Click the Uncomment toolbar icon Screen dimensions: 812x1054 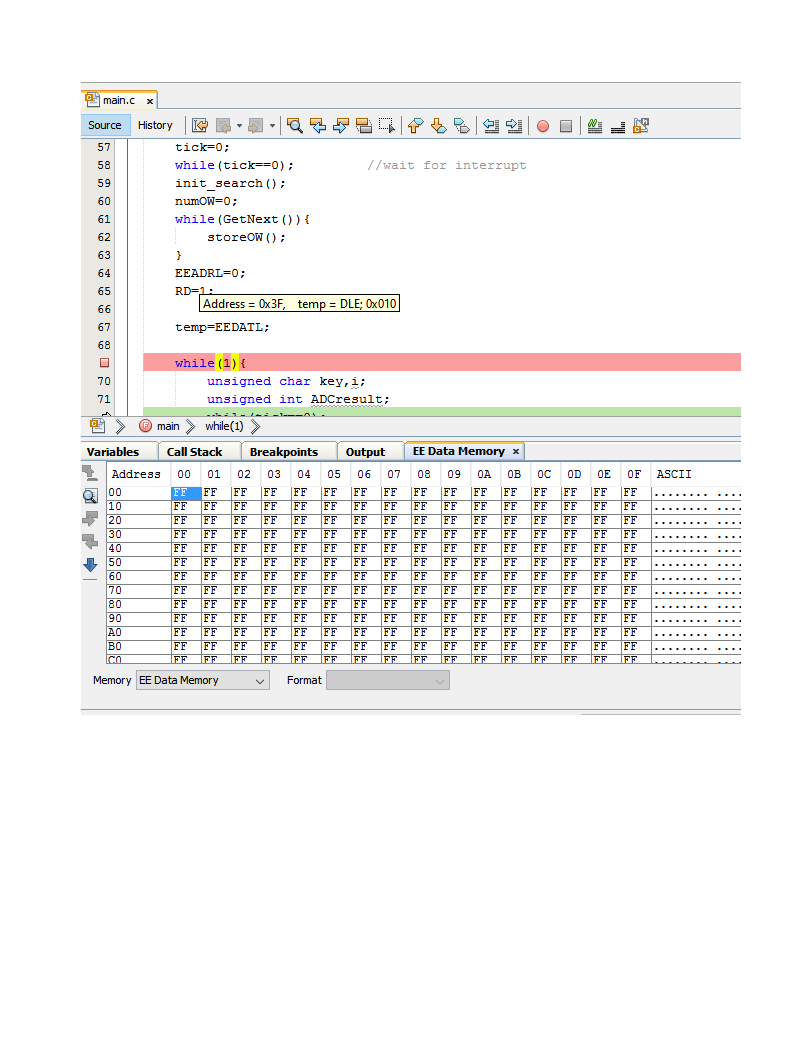coord(618,126)
